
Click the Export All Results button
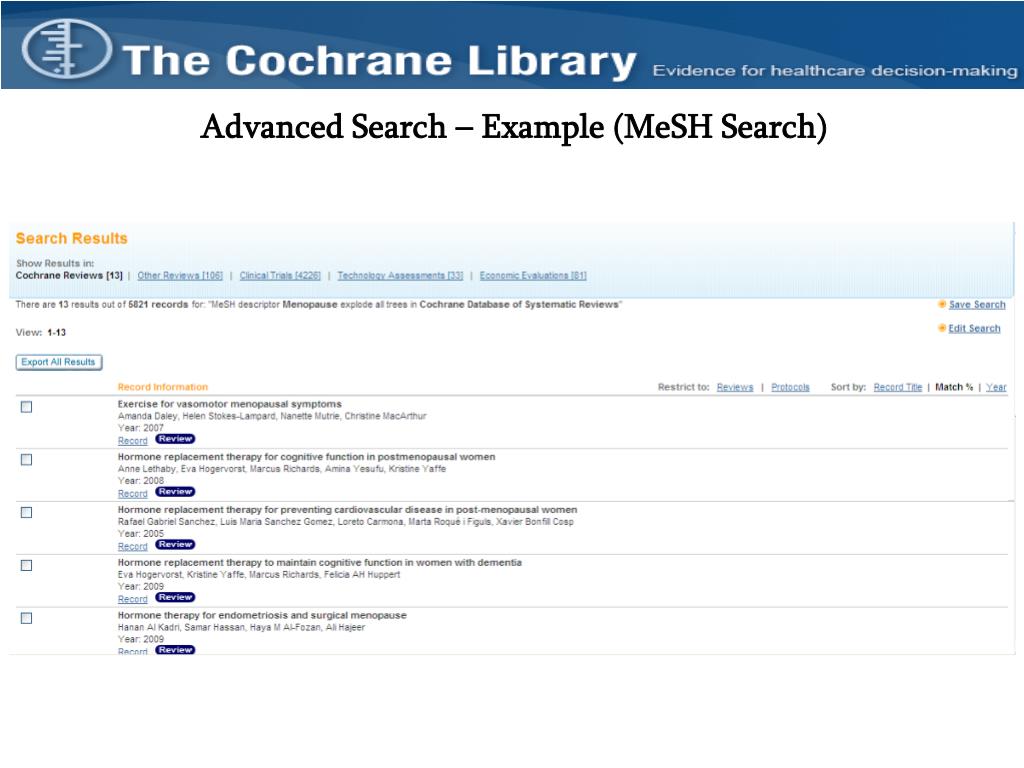59,362
